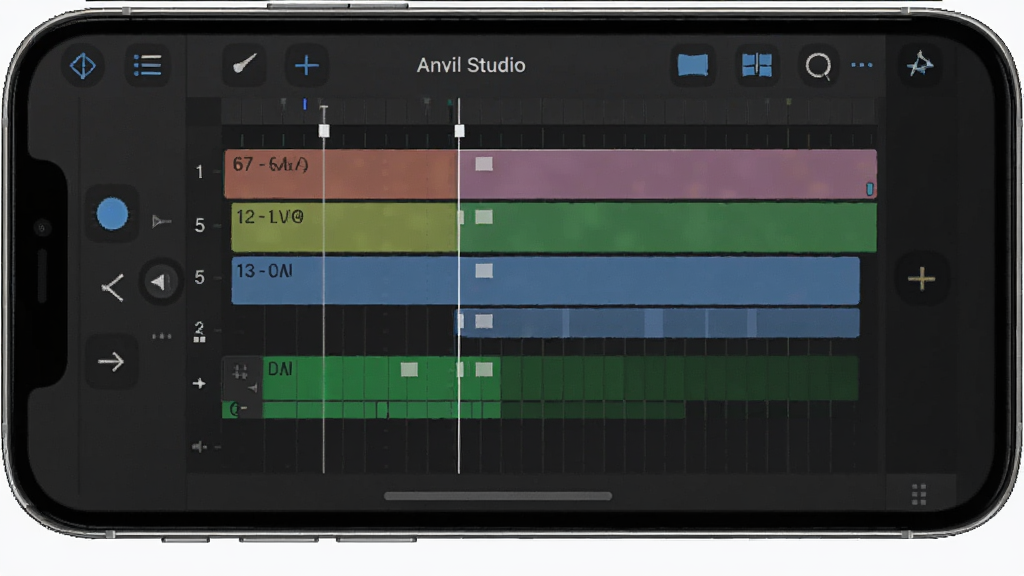
Task: Select the pink region on track 1
Action: [667, 174]
